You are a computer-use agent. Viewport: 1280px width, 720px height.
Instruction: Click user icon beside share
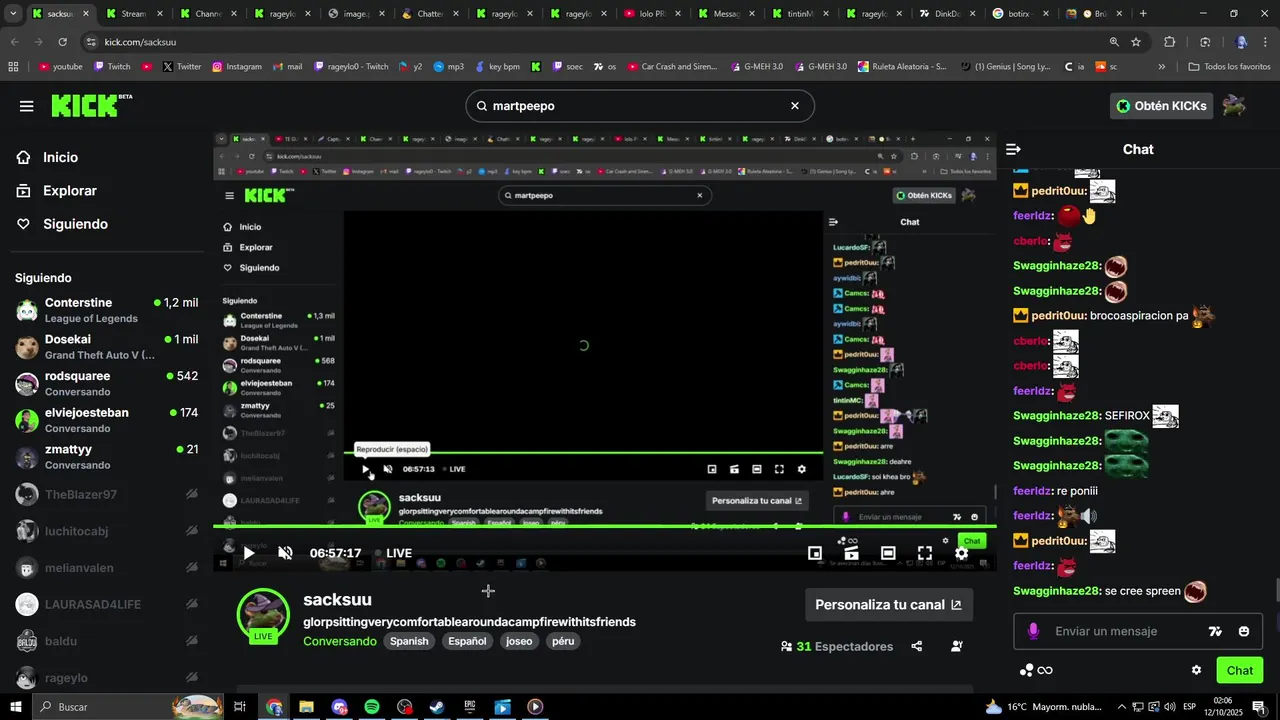click(x=957, y=646)
